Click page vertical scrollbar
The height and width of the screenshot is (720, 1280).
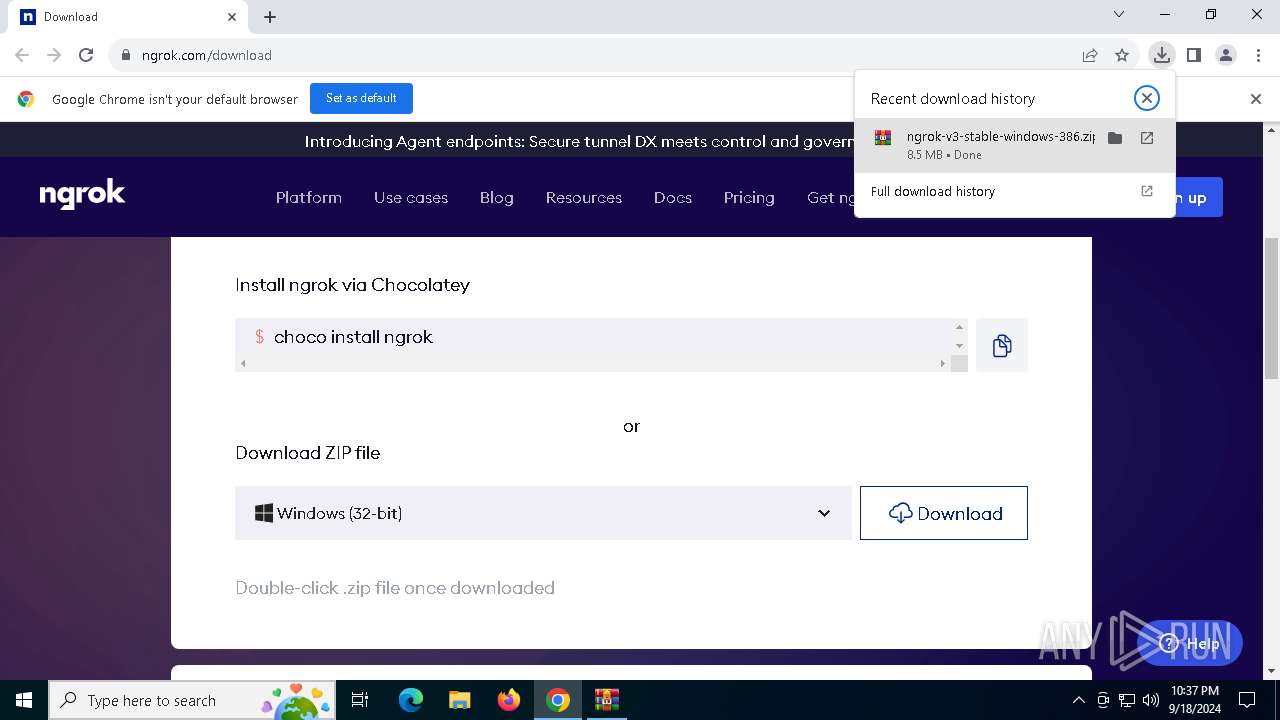pos(1272,308)
